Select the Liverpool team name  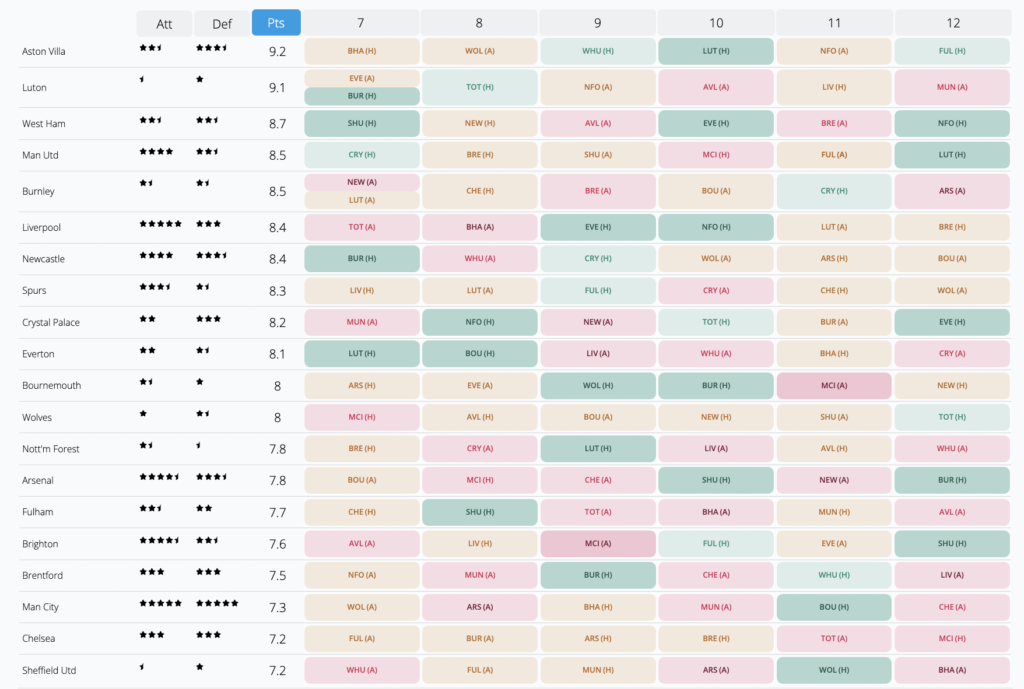click(x=41, y=227)
